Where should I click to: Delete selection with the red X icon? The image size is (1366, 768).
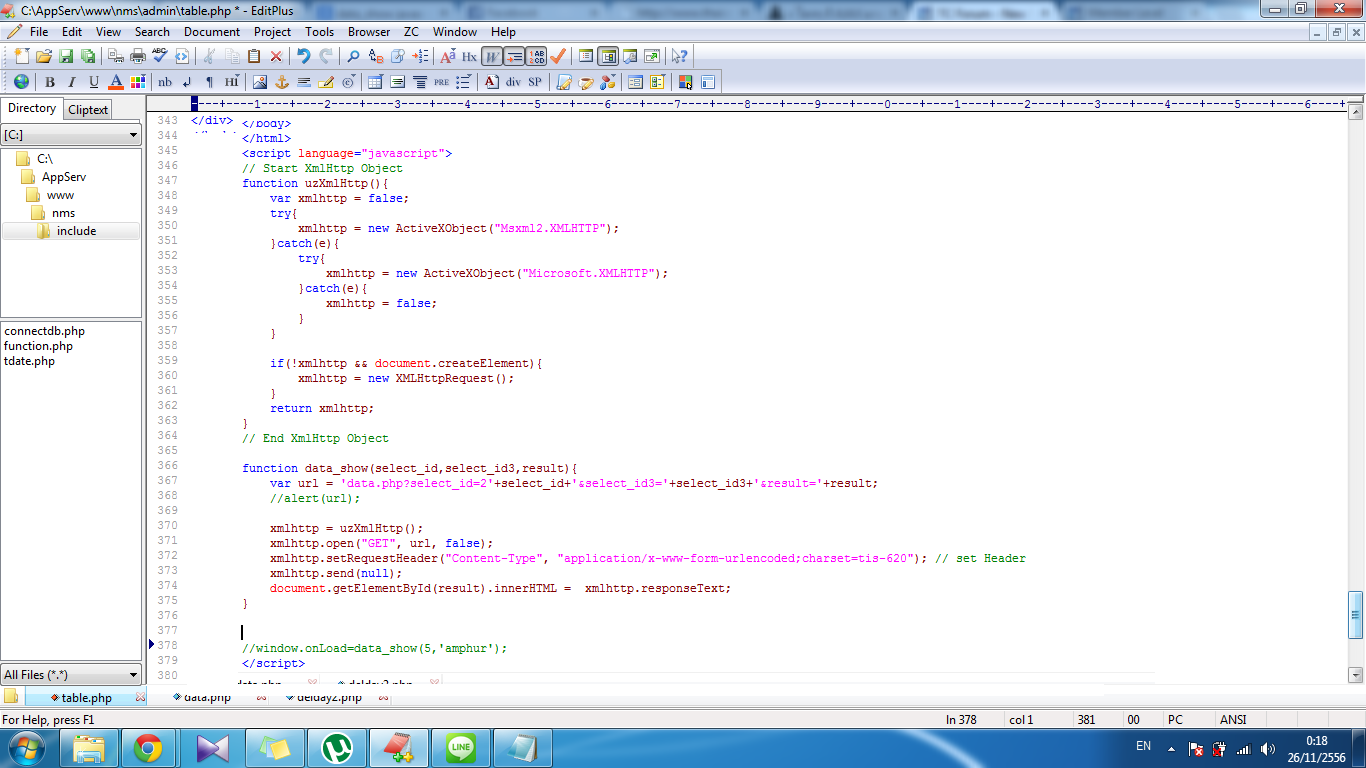(x=276, y=56)
